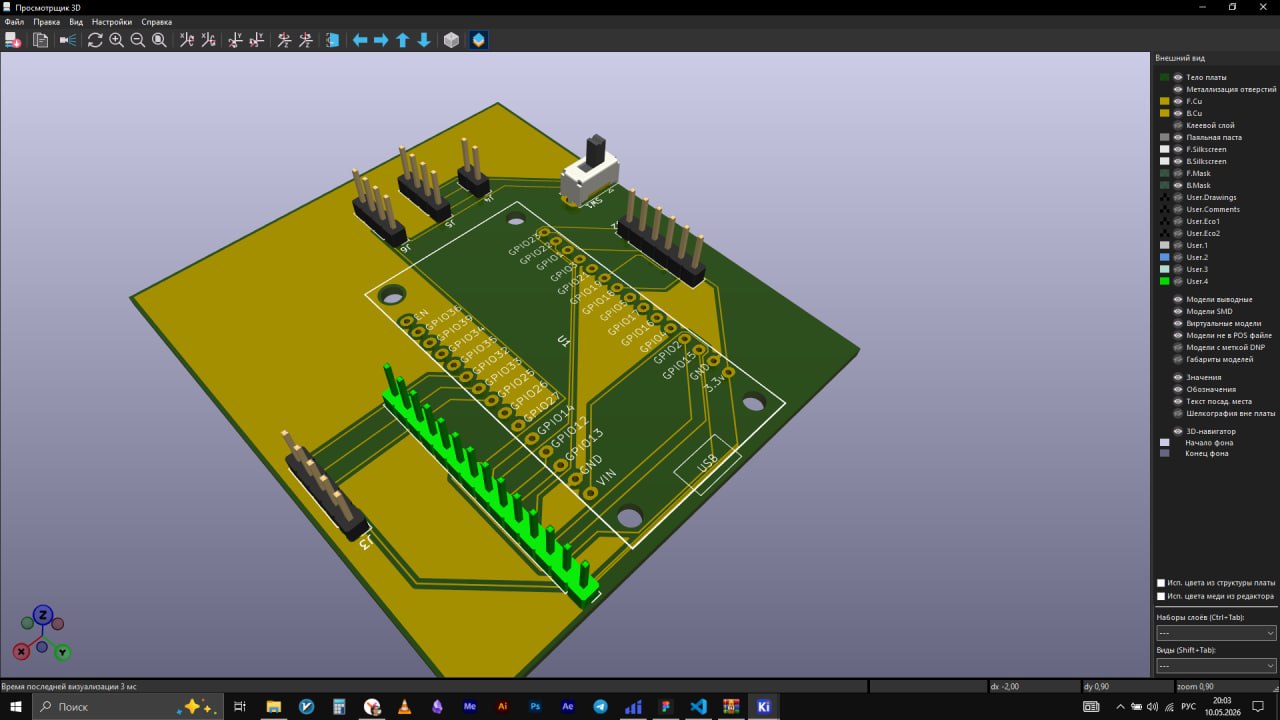Change the User.2 blue color swatch
This screenshot has height=720, width=1280.
[x=1164, y=257]
